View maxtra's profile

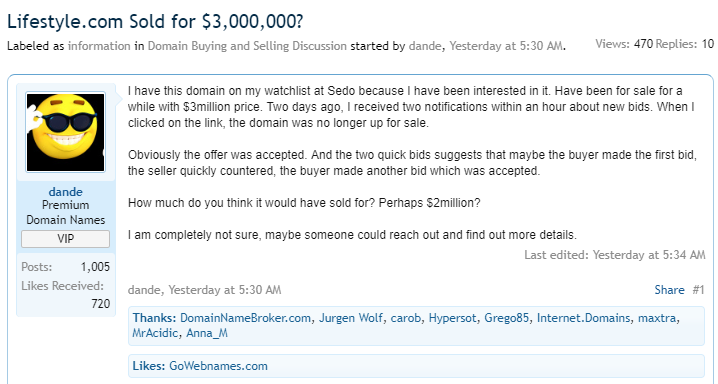(x=657, y=318)
